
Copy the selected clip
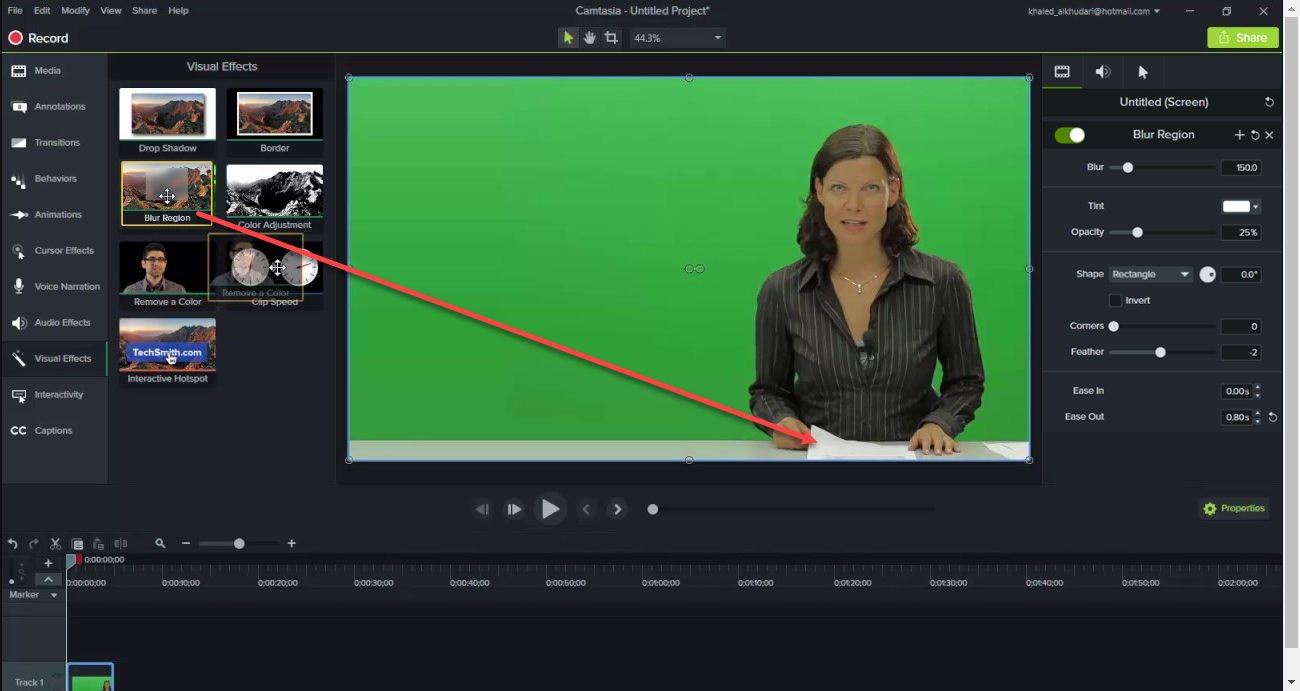tap(78, 544)
